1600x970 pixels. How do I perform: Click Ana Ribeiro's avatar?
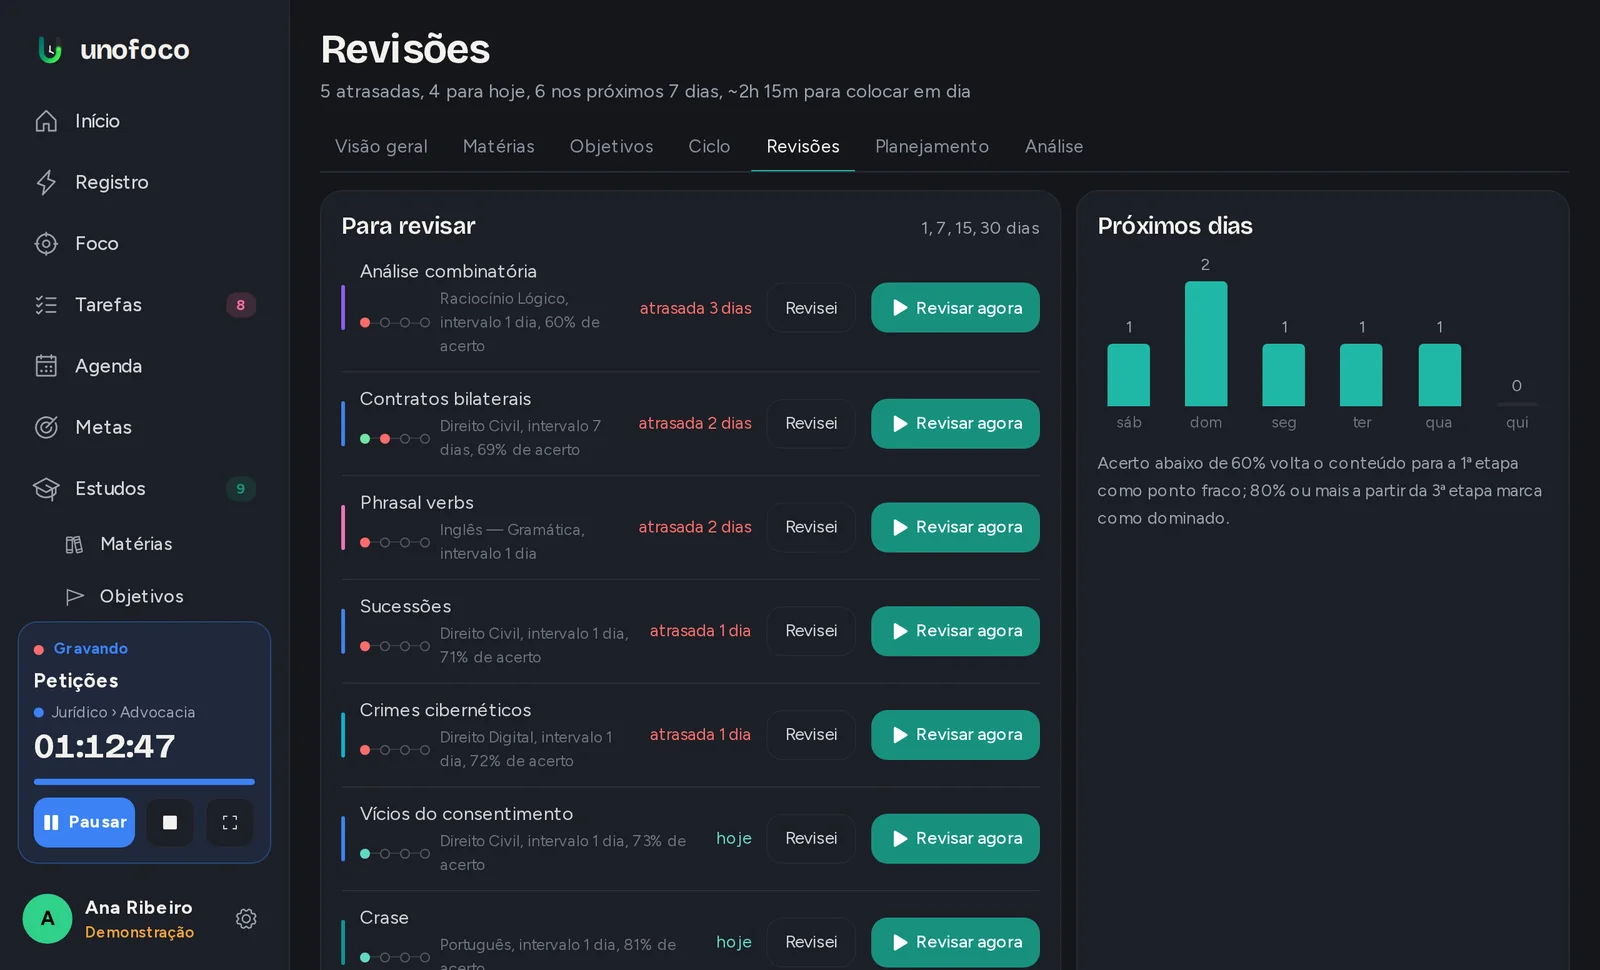47,919
